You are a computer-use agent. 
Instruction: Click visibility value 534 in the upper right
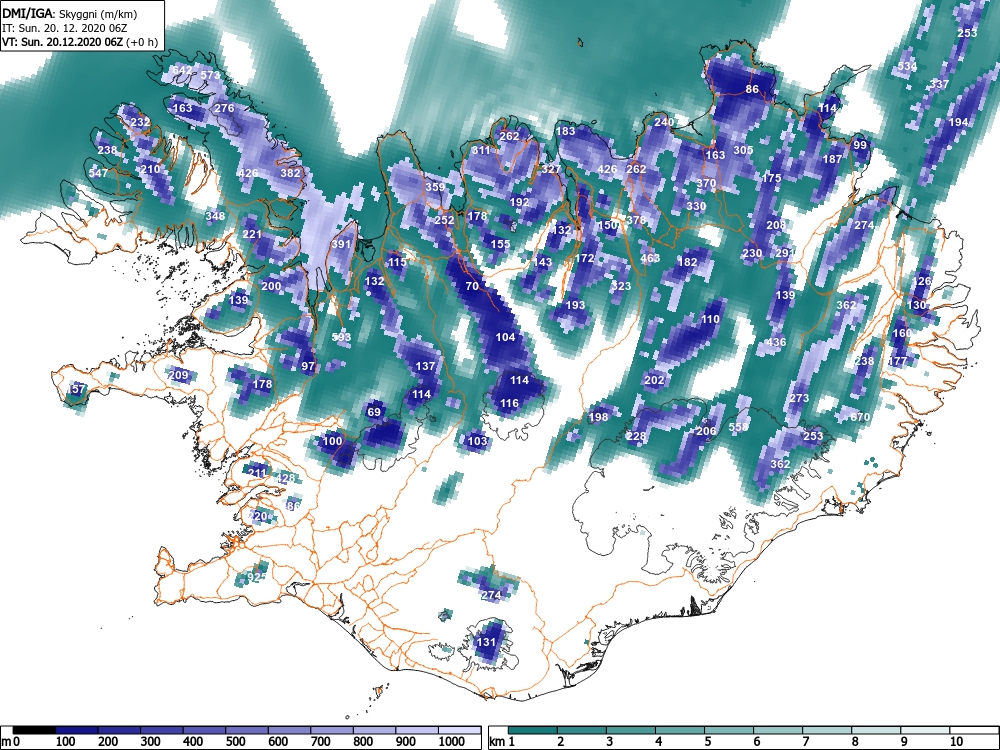coord(907,66)
